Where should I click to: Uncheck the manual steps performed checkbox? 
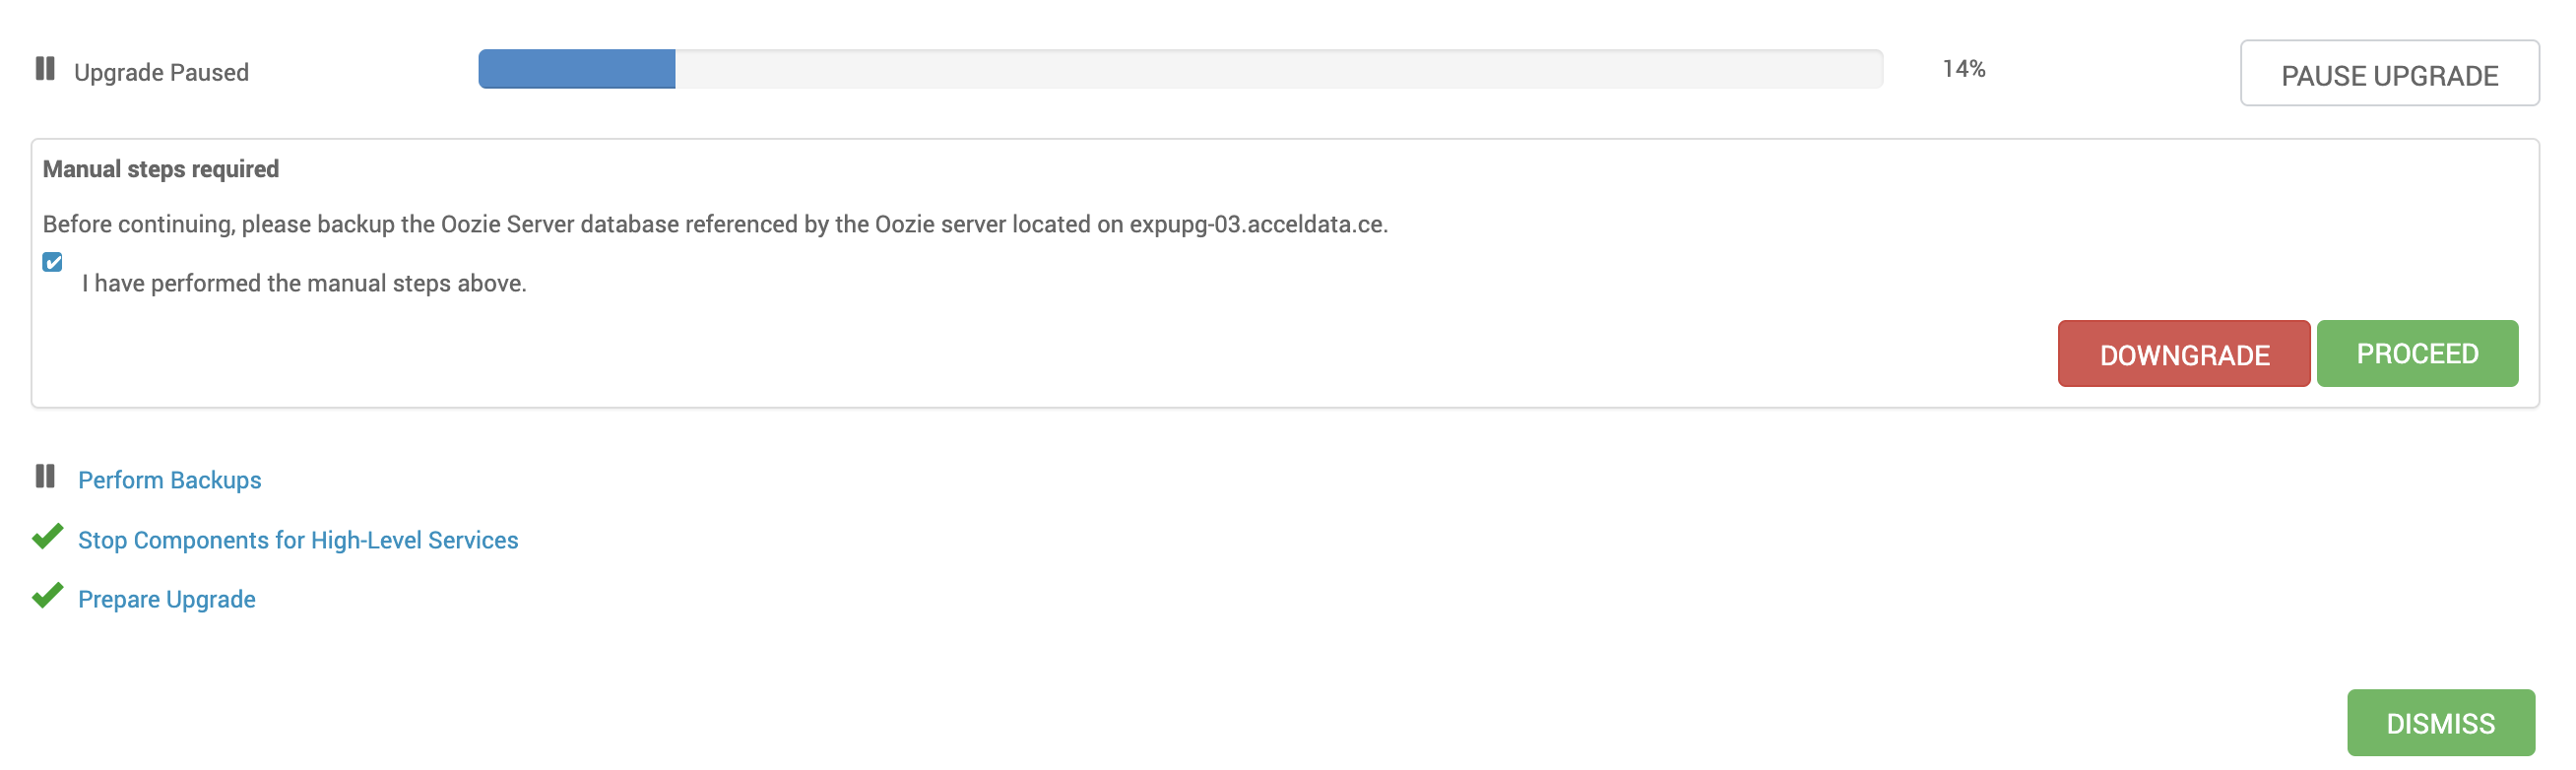tap(53, 262)
